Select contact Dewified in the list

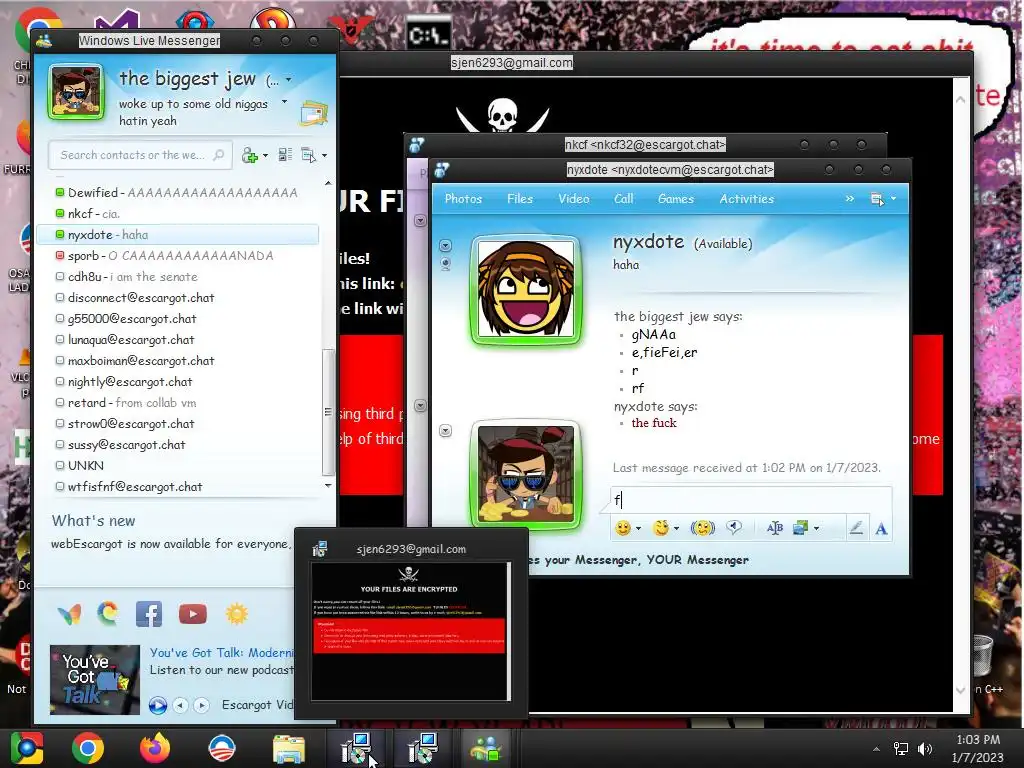point(177,193)
